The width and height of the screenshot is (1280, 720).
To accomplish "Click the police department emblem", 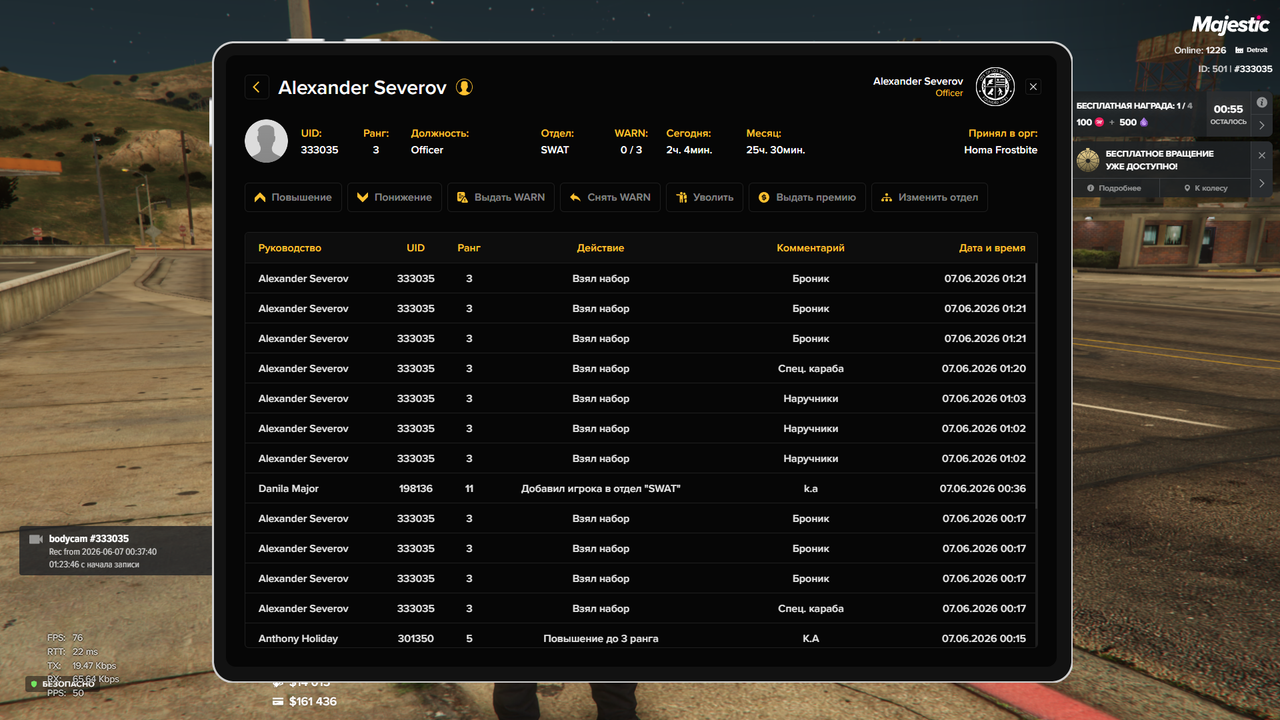I will pyautogui.click(x=995, y=87).
